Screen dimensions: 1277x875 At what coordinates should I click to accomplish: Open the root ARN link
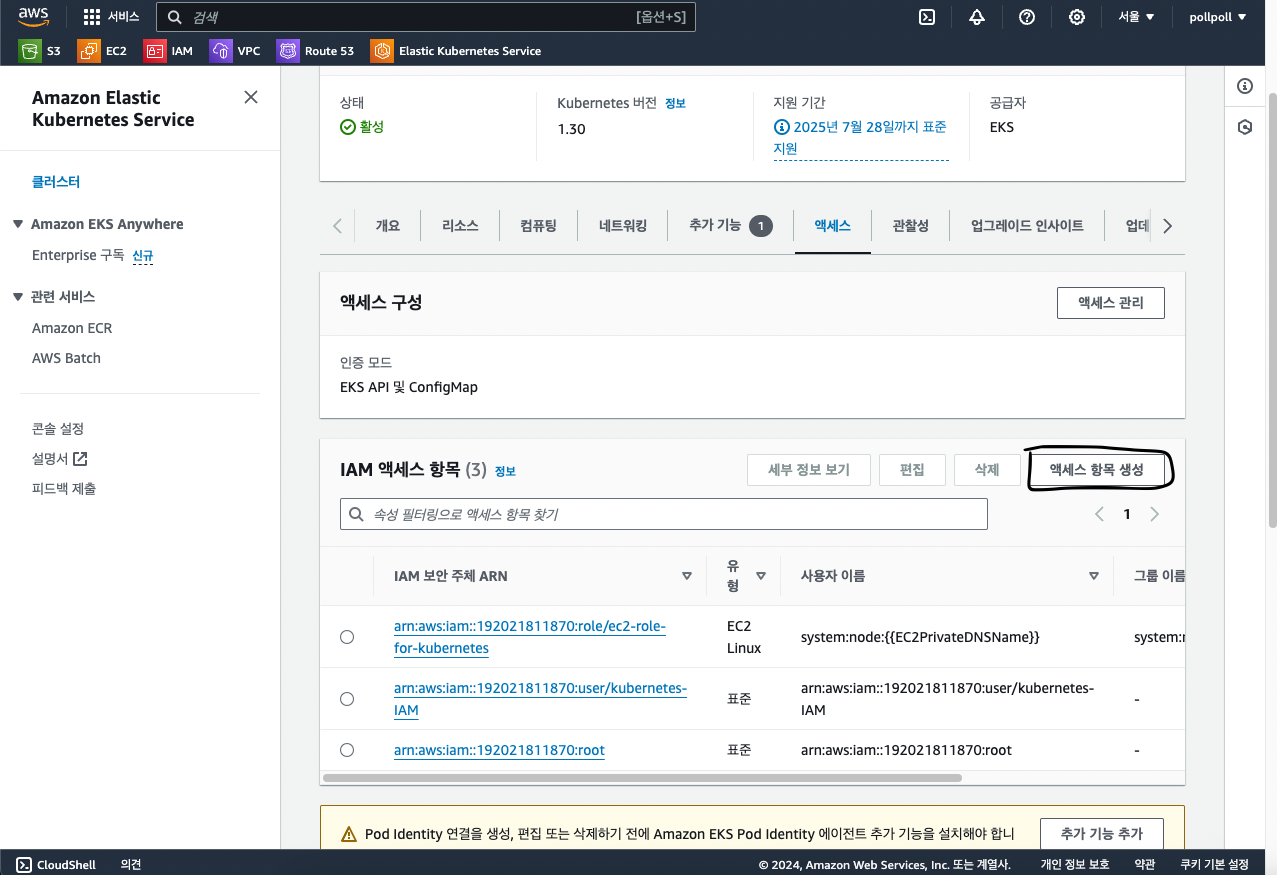pyautogui.click(x=499, y=750)
